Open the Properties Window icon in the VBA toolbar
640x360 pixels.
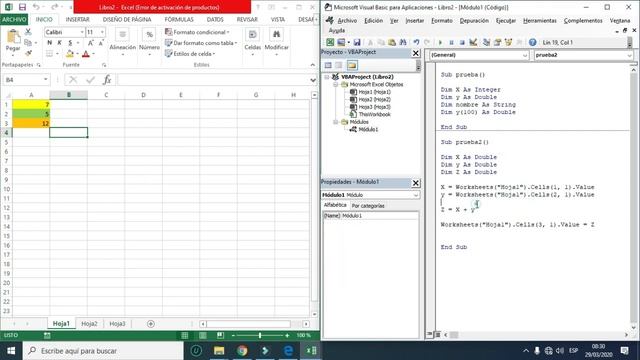coord(497,42)
